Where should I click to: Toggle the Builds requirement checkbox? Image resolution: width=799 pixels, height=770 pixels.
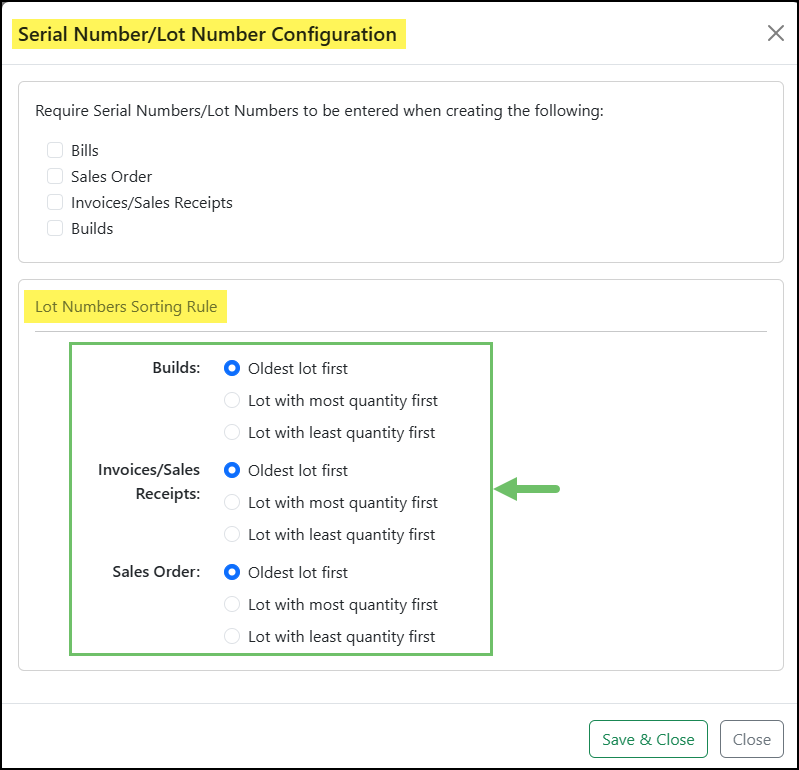point(55,229)
